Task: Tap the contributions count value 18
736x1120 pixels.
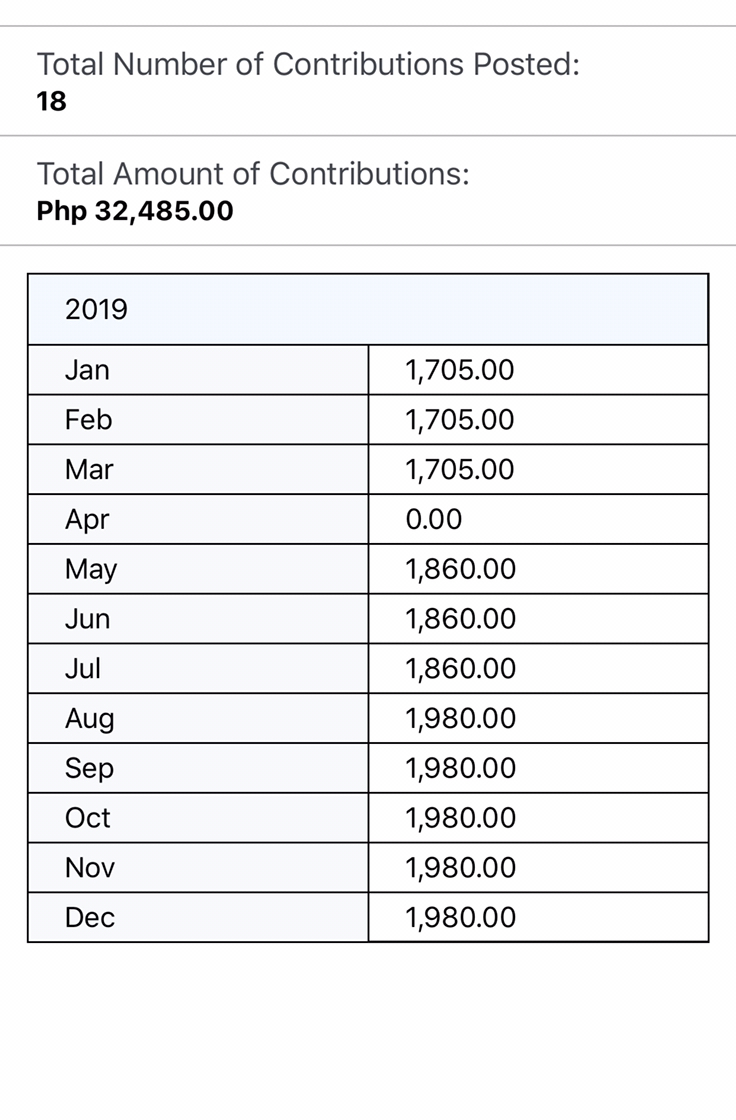Action: (51, 101)
